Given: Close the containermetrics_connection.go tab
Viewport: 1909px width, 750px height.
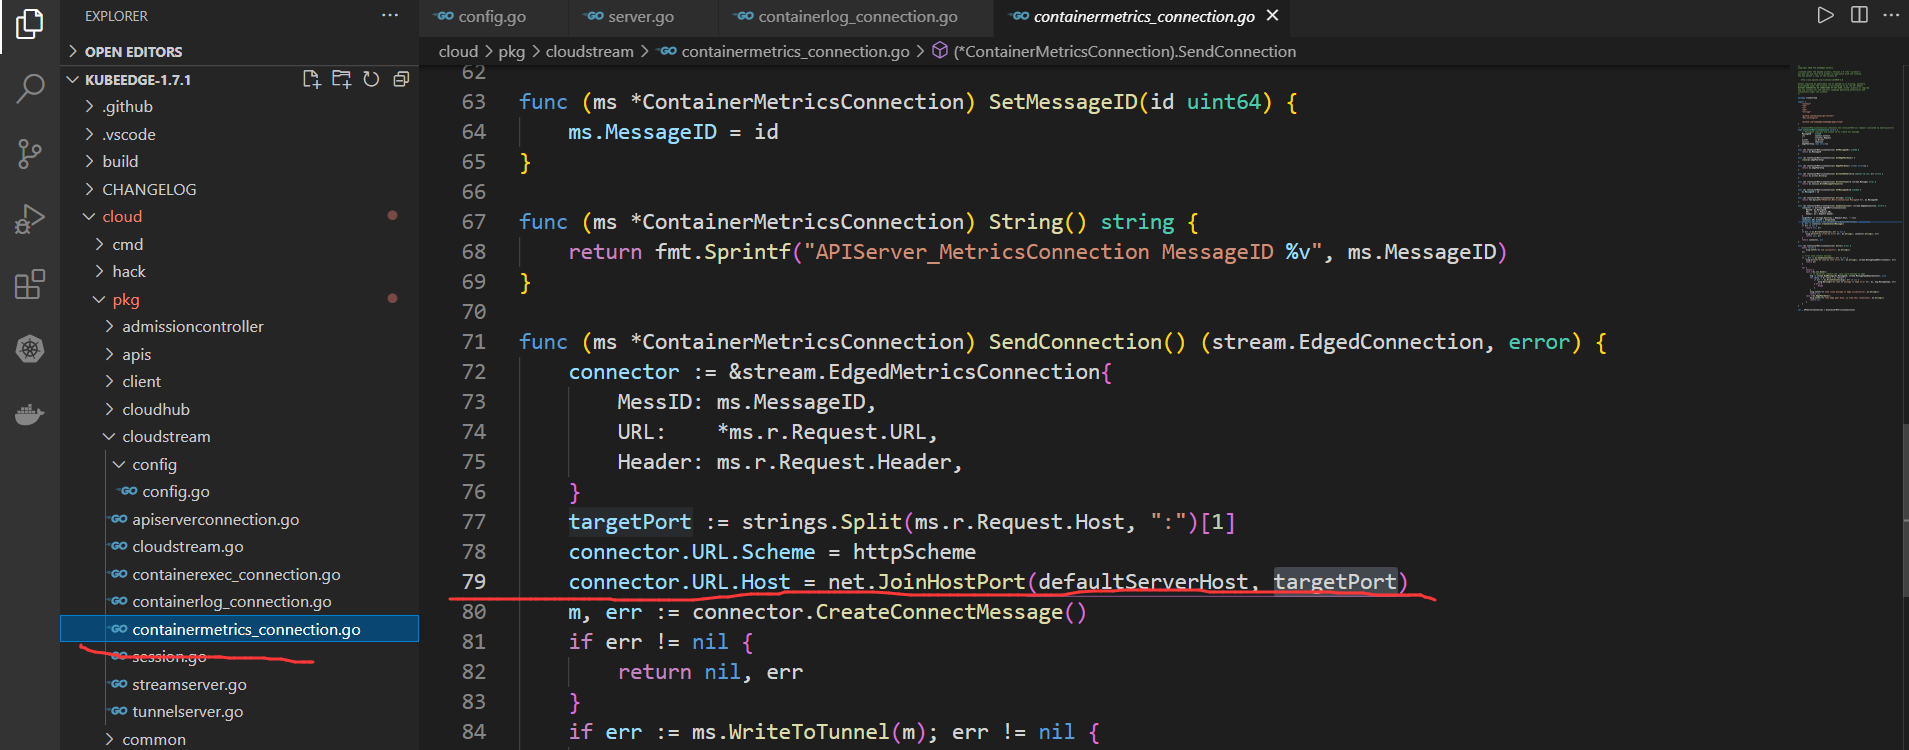Looking at the screenshot, I should [1273, 16].
